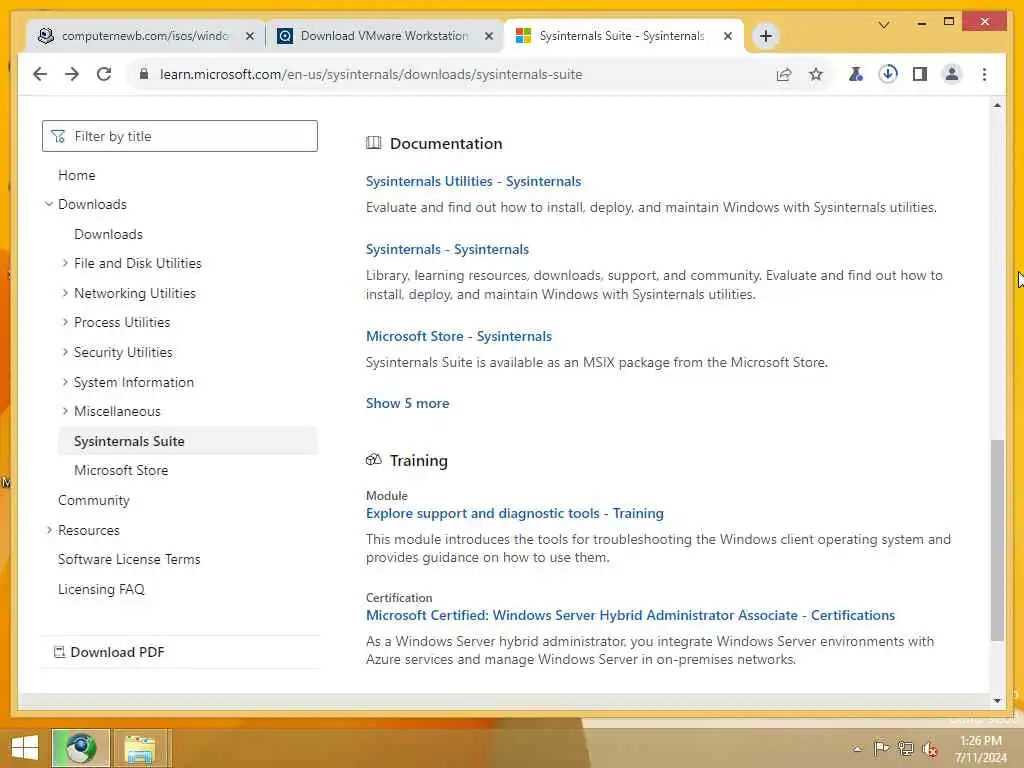Open Sysinternals Utilities - Sysinternals link
The image size is (1024, 768).
point(473,182)
